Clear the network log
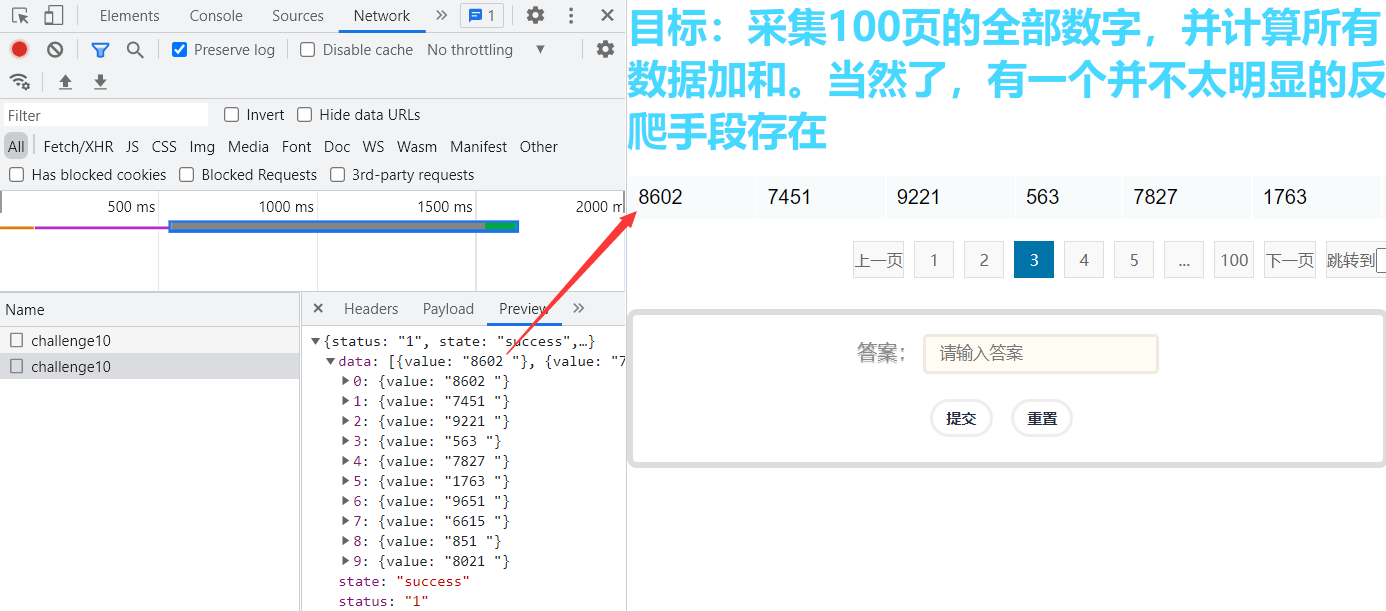 click(55, 49)
